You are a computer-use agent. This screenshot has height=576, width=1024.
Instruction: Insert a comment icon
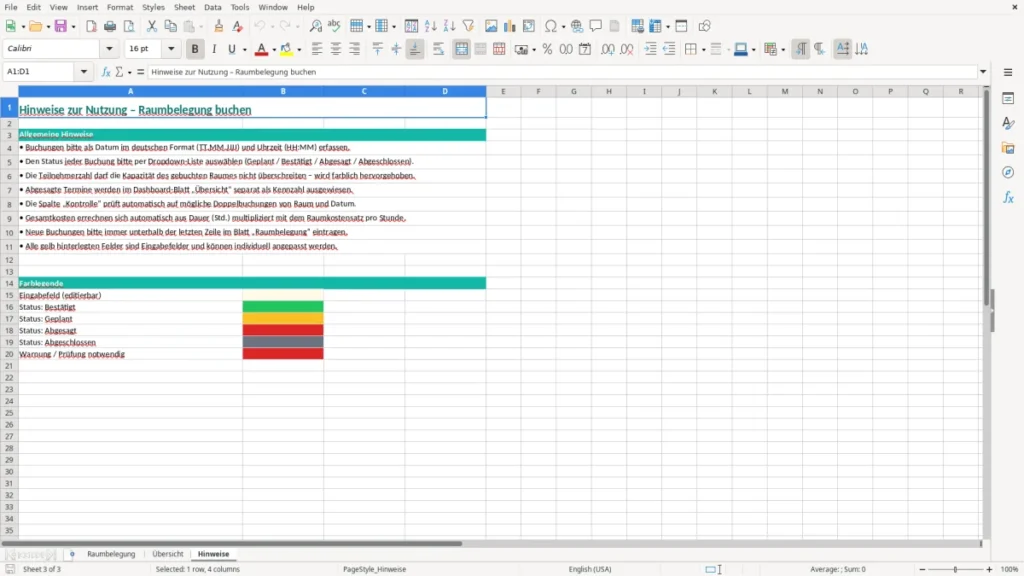[596, 26]
